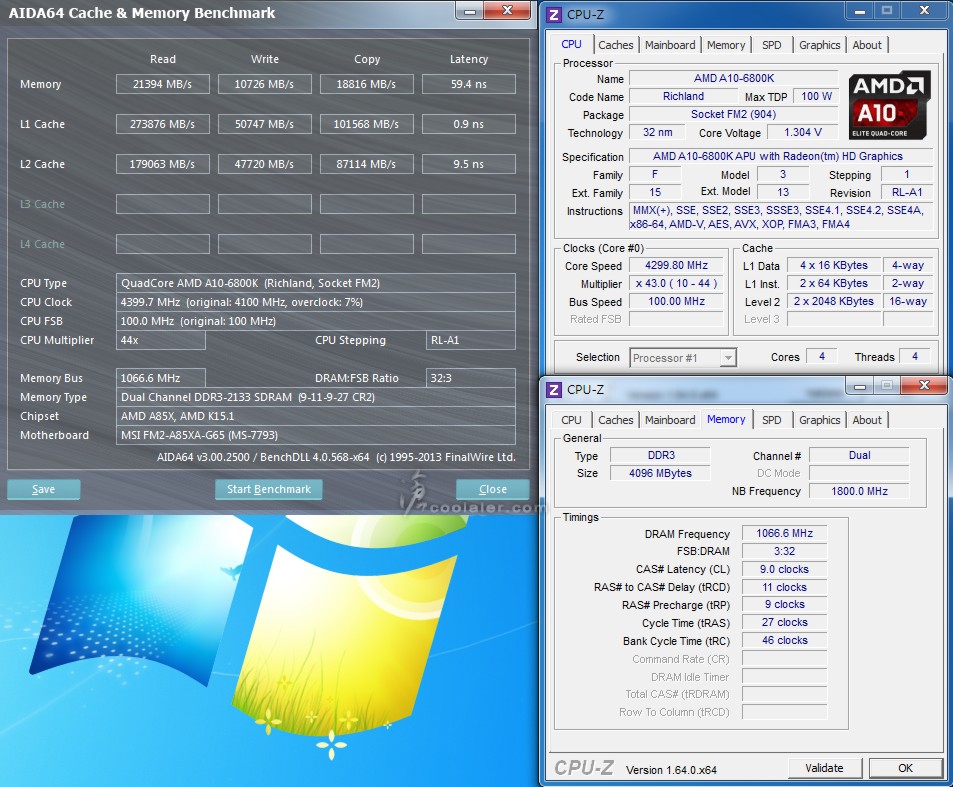Click DRAM Frequency value 1066.6 MHz
The width and height of the screenshot is (953, 787).
(785, 534)
